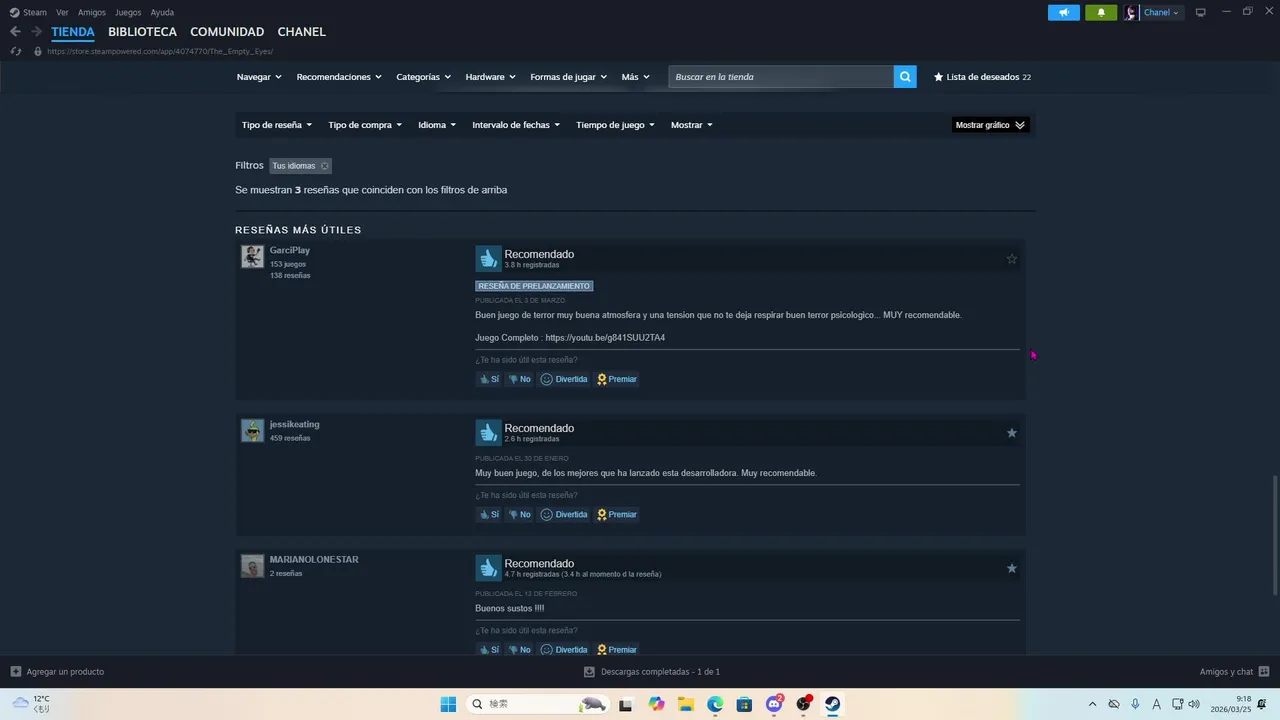Open the 'Ver' menu
This screenshot has width=1280, height=720.
pyautogui.click(x=62, y=13)
